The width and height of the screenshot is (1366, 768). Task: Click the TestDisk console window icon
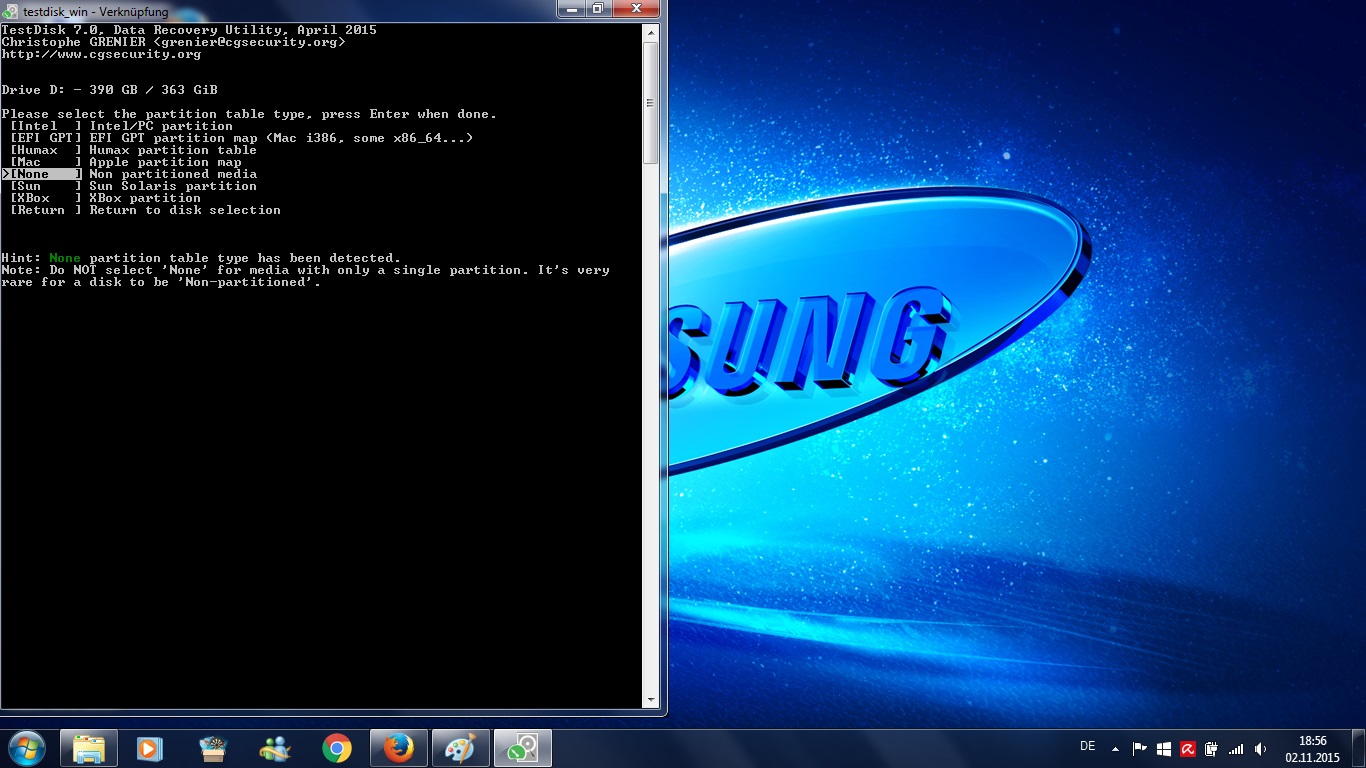pos(11,11)
